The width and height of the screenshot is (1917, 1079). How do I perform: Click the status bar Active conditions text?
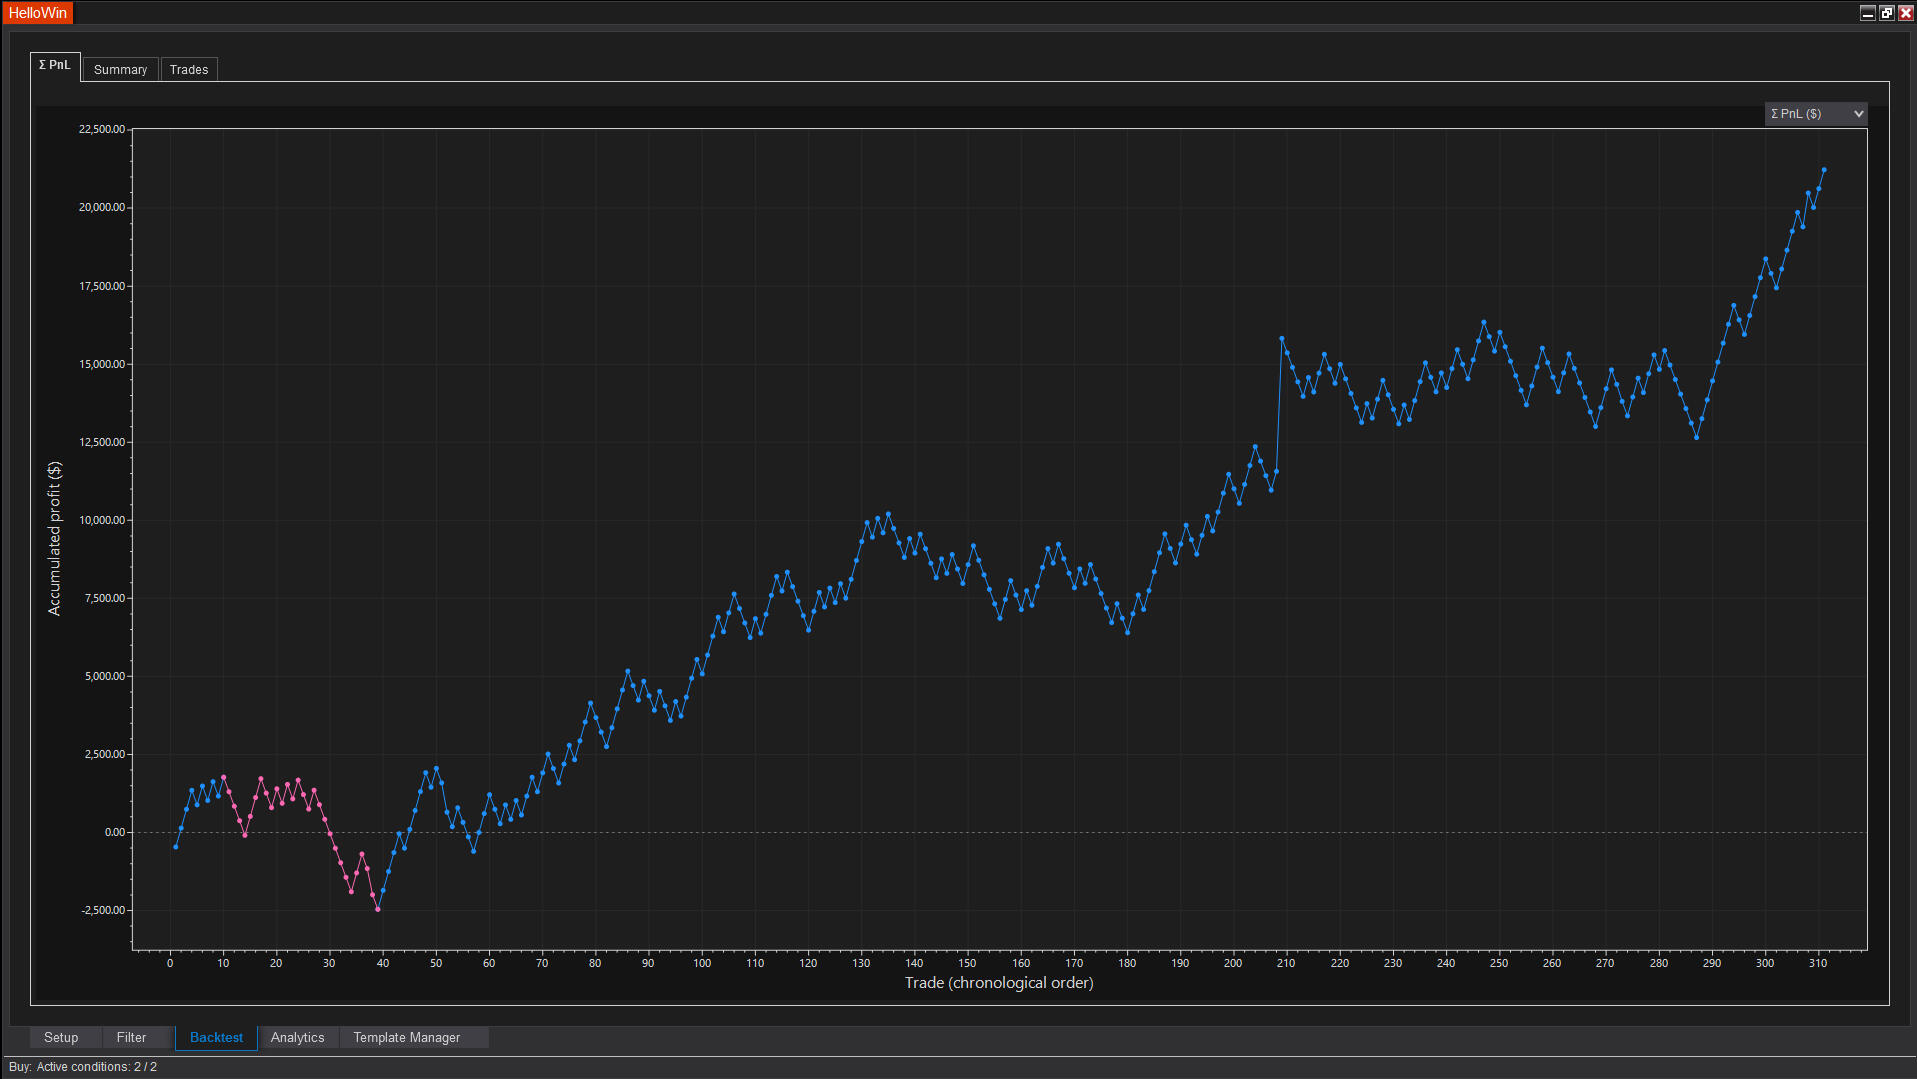click(x=83, y=1067)
